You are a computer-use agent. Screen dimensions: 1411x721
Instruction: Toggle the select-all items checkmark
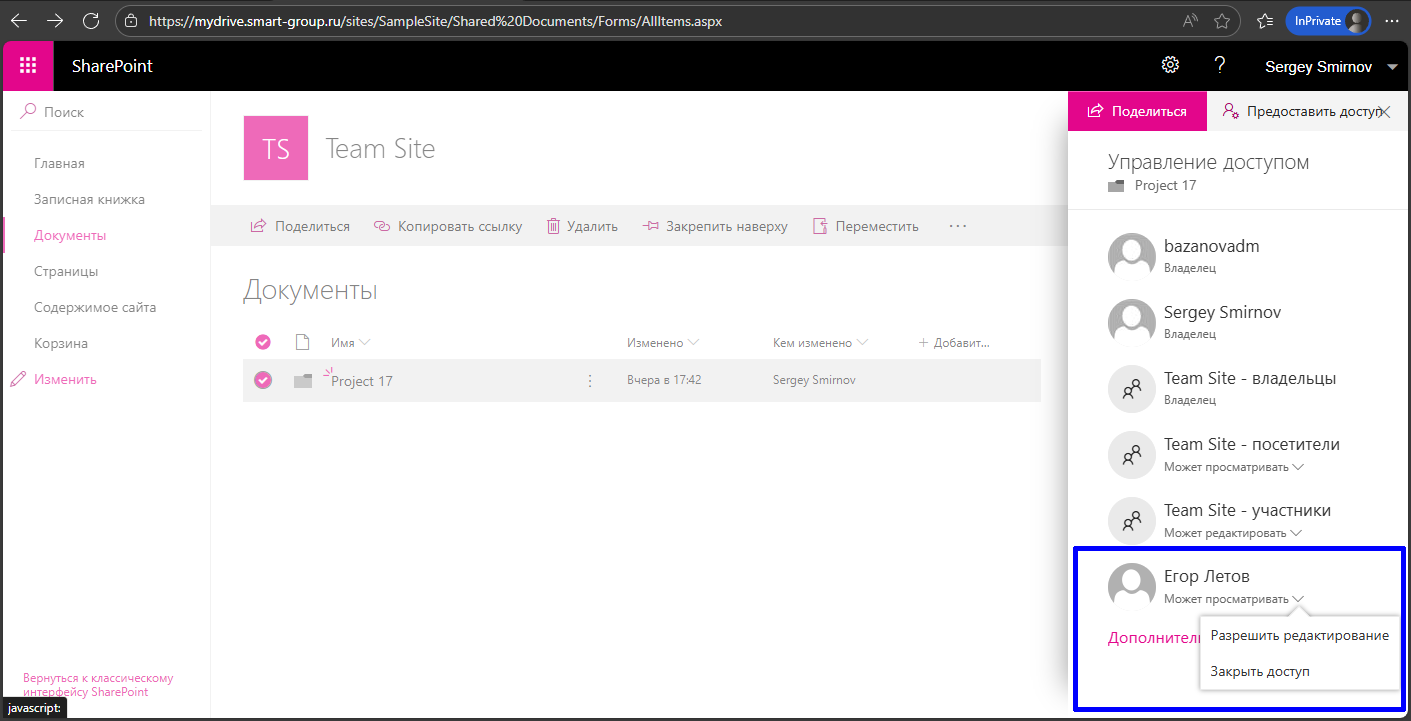coord(263,343)
